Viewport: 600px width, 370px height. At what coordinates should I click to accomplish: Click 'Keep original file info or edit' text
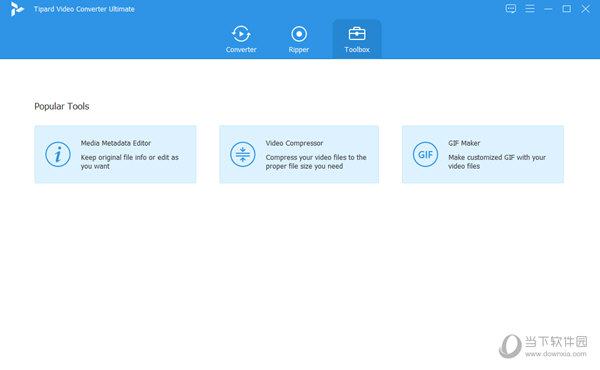point(129,161)
